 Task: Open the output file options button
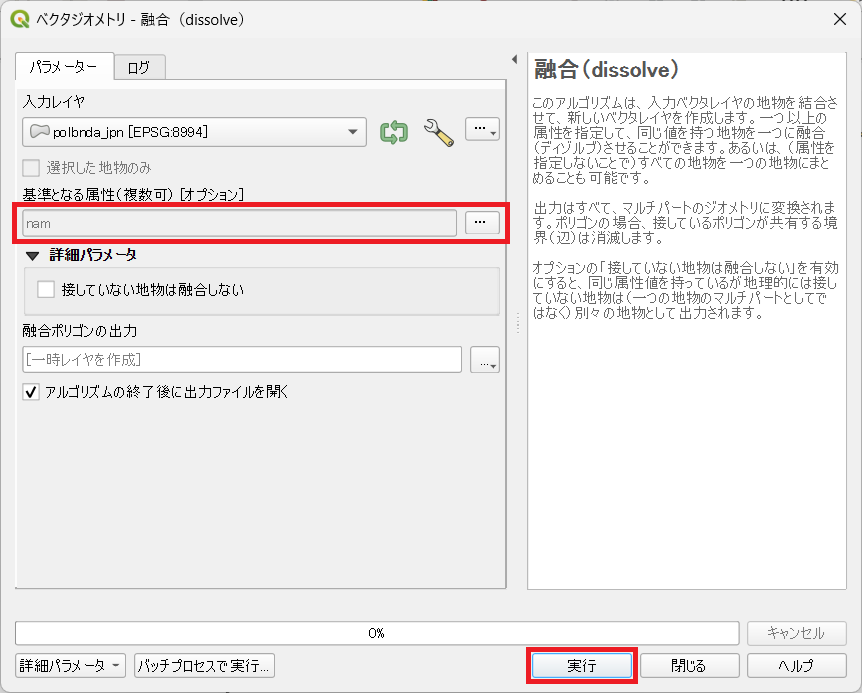pos(485,360)
